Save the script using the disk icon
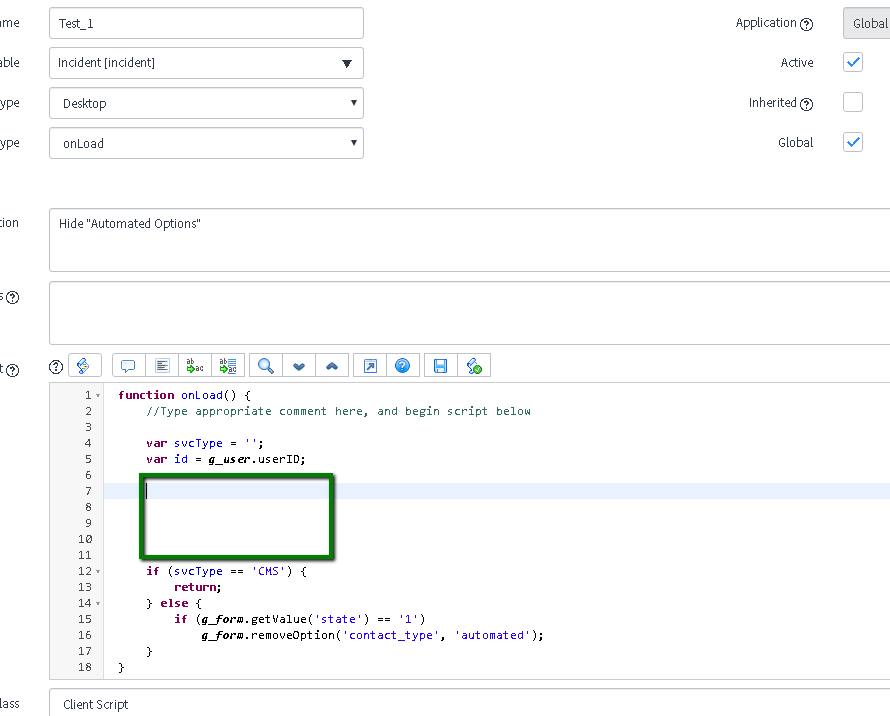 click(439, 365)
